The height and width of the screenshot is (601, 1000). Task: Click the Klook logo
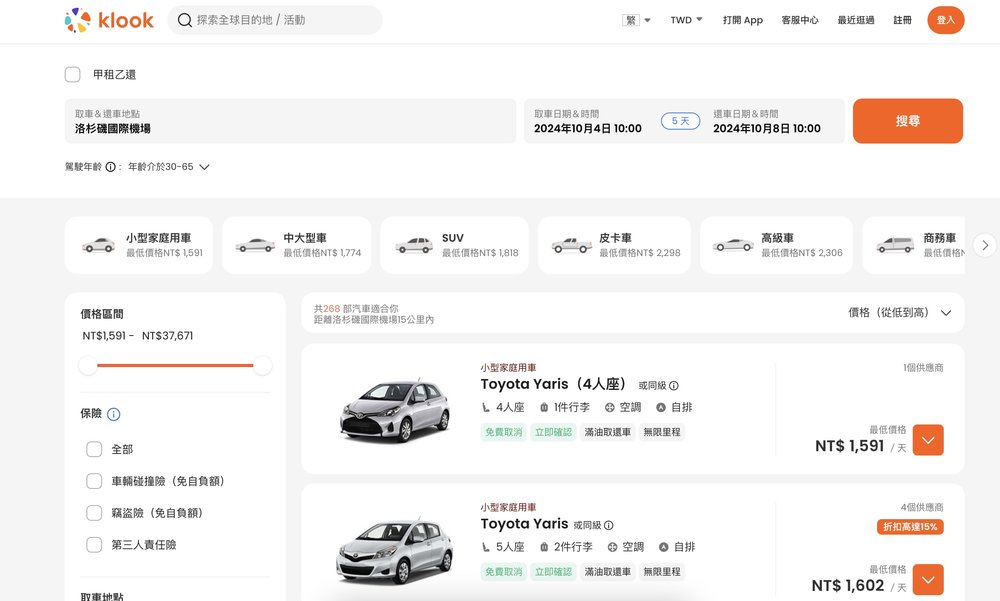coord(108,20)
